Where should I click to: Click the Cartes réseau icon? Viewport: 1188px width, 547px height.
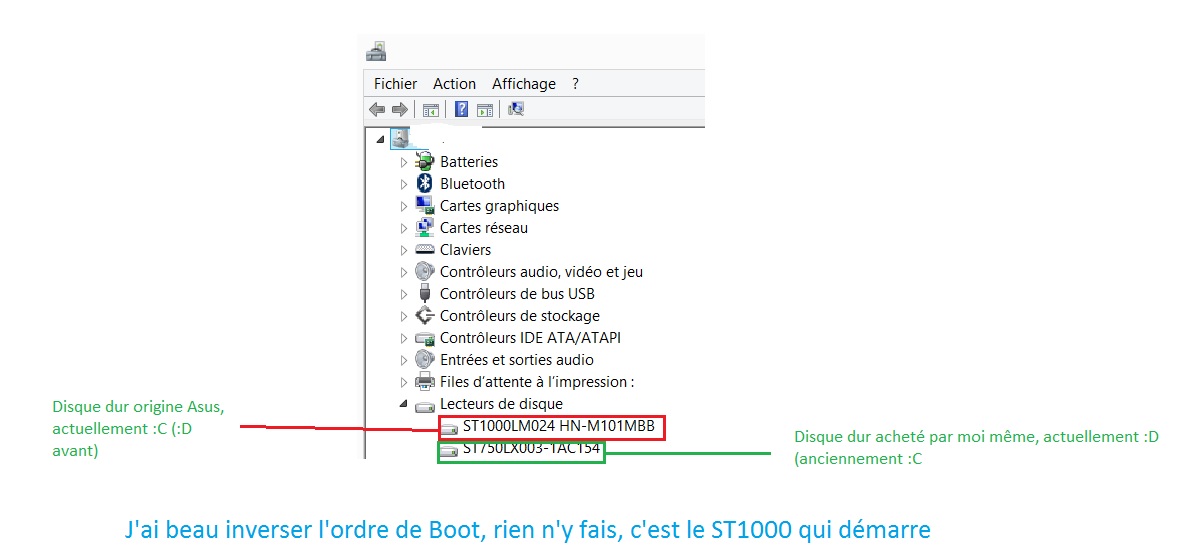click(x=425, y=227)
